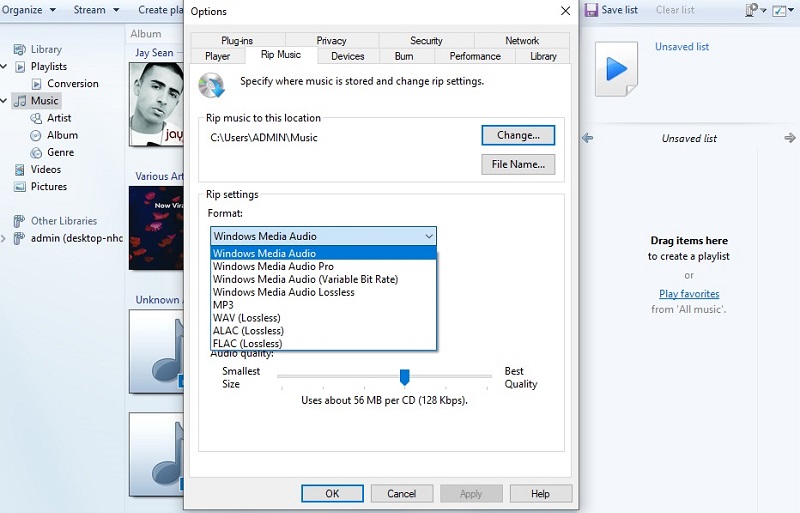Open the Stream menu dropdown
Image resolution: width=800 pixels, height=513 pixels.
pos(96,10)
